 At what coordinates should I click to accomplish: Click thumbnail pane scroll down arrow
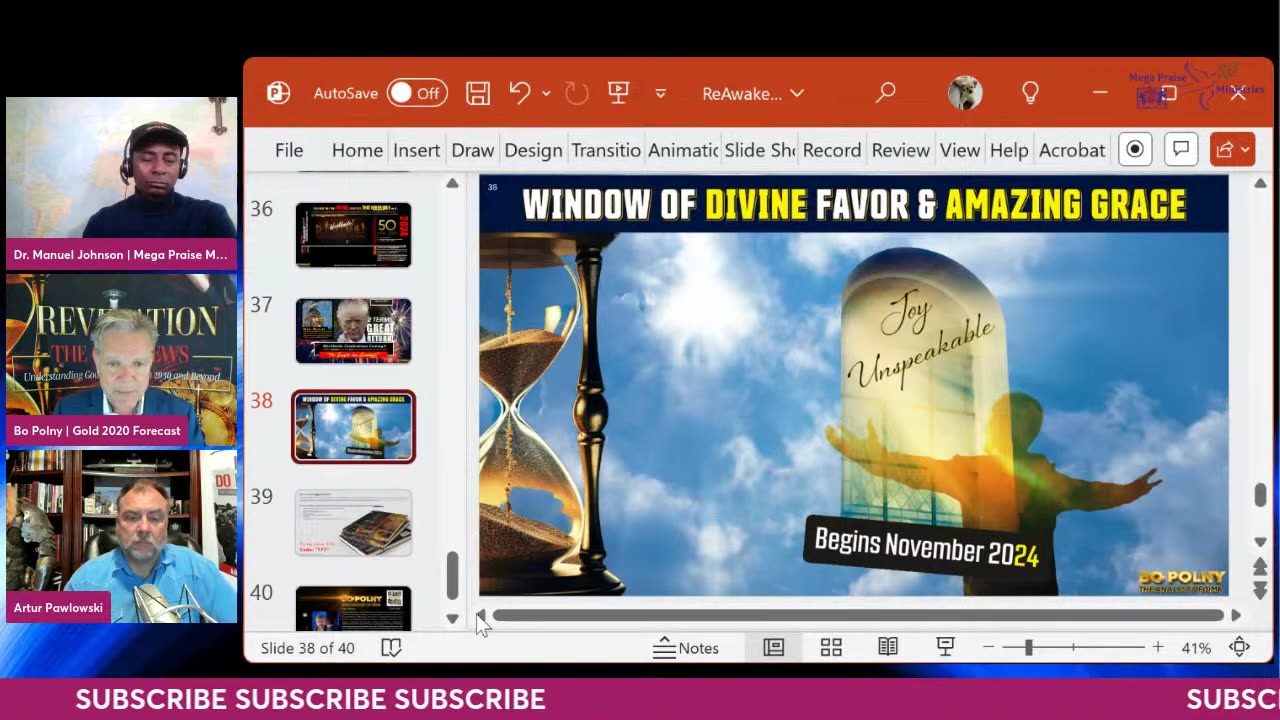pos(452,619)
